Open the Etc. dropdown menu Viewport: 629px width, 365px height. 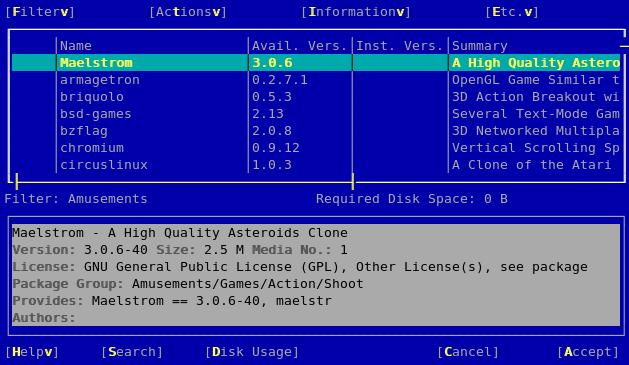512,12
